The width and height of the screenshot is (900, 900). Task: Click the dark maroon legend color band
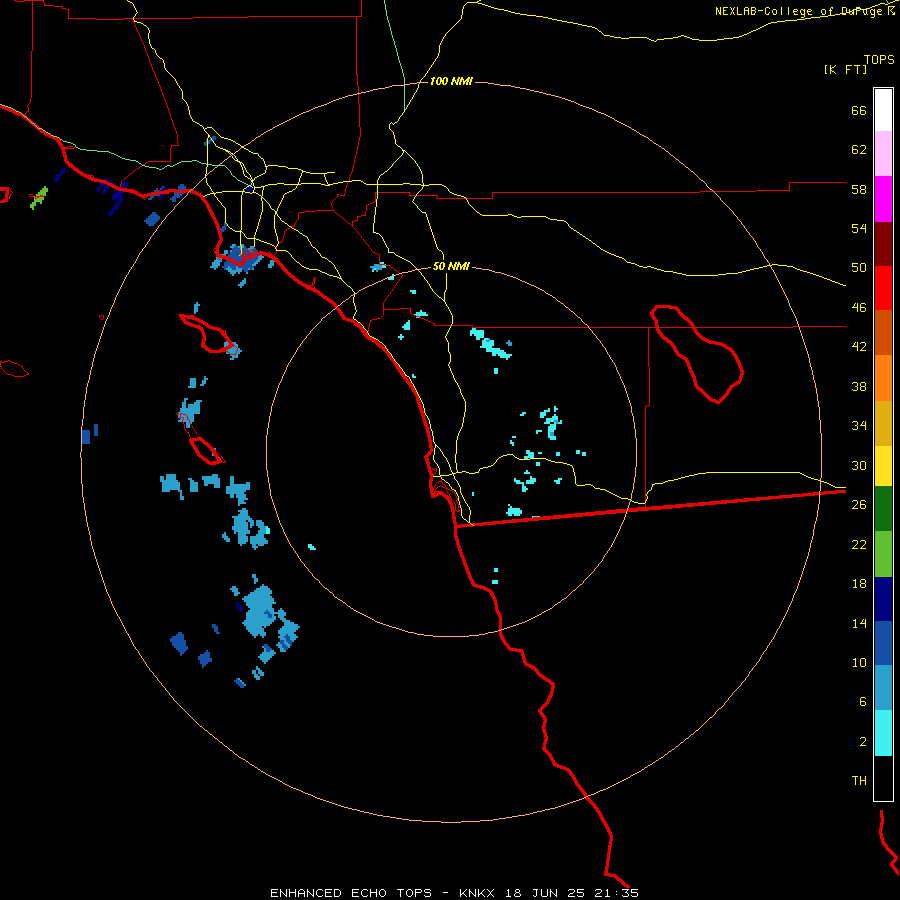(883, 244)
